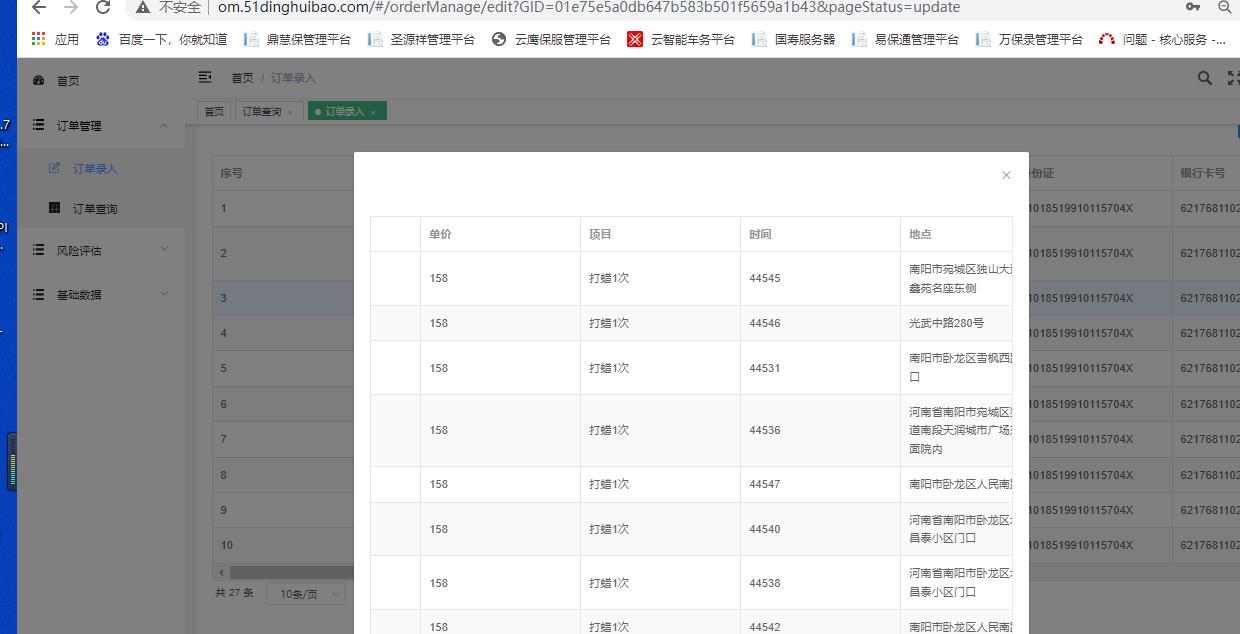Click the search magnifier icon in header
Screen dimensions: 1240x634
[x=1205, y=78]
